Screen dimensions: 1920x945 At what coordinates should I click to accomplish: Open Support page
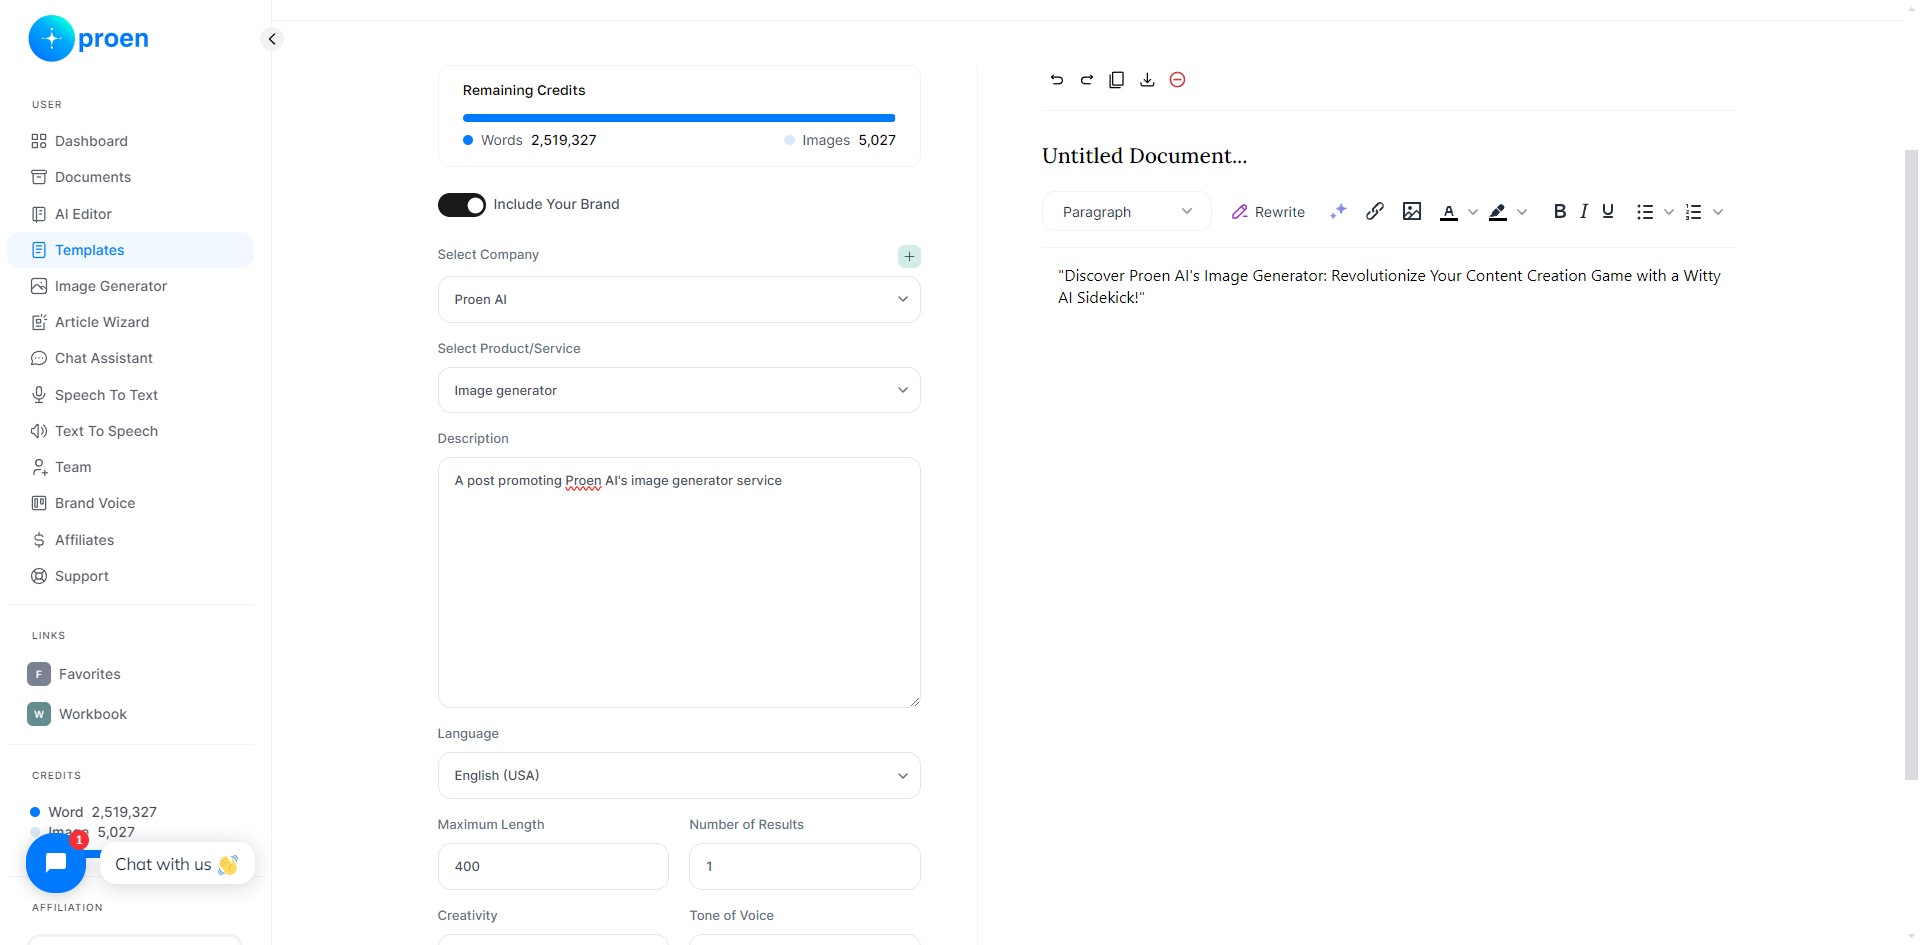pos(130,576)
